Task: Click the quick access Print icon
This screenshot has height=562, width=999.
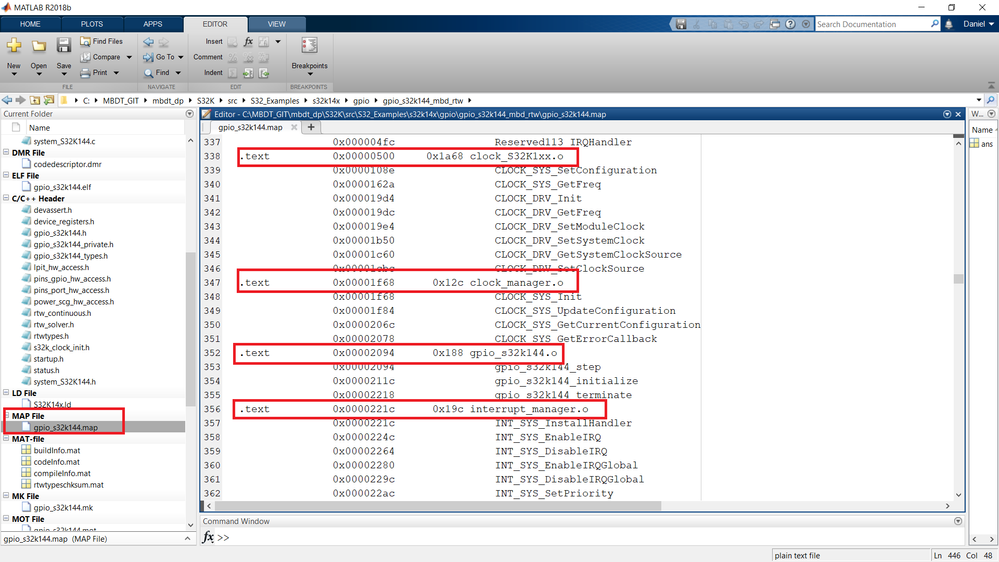Action: 775,24
